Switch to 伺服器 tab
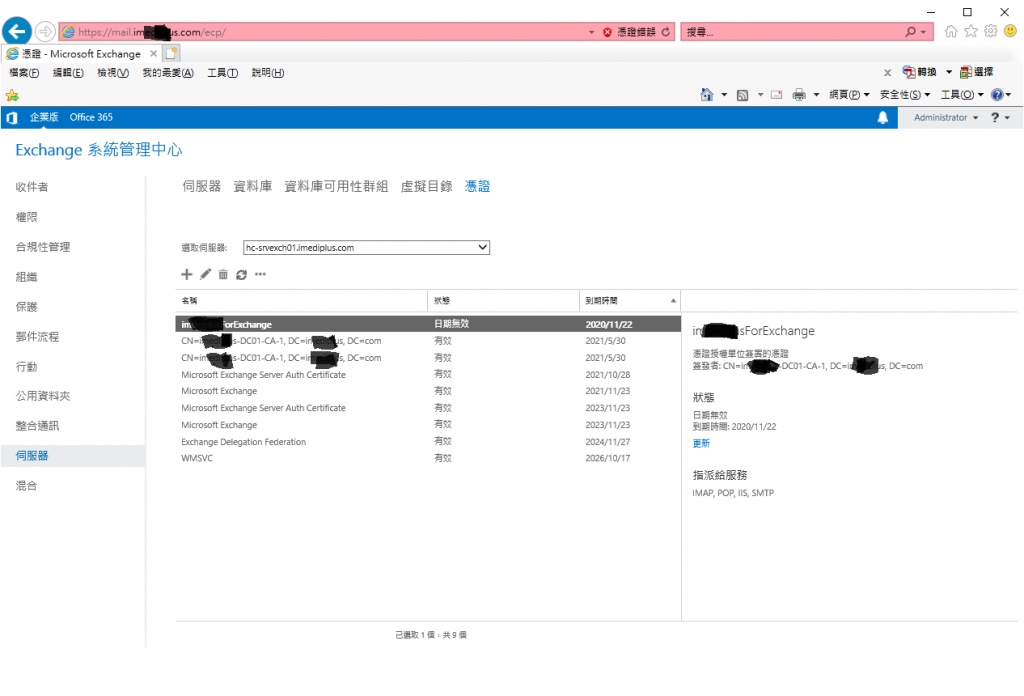Viewport: 1024px width, 696px height. coord(201,186)
